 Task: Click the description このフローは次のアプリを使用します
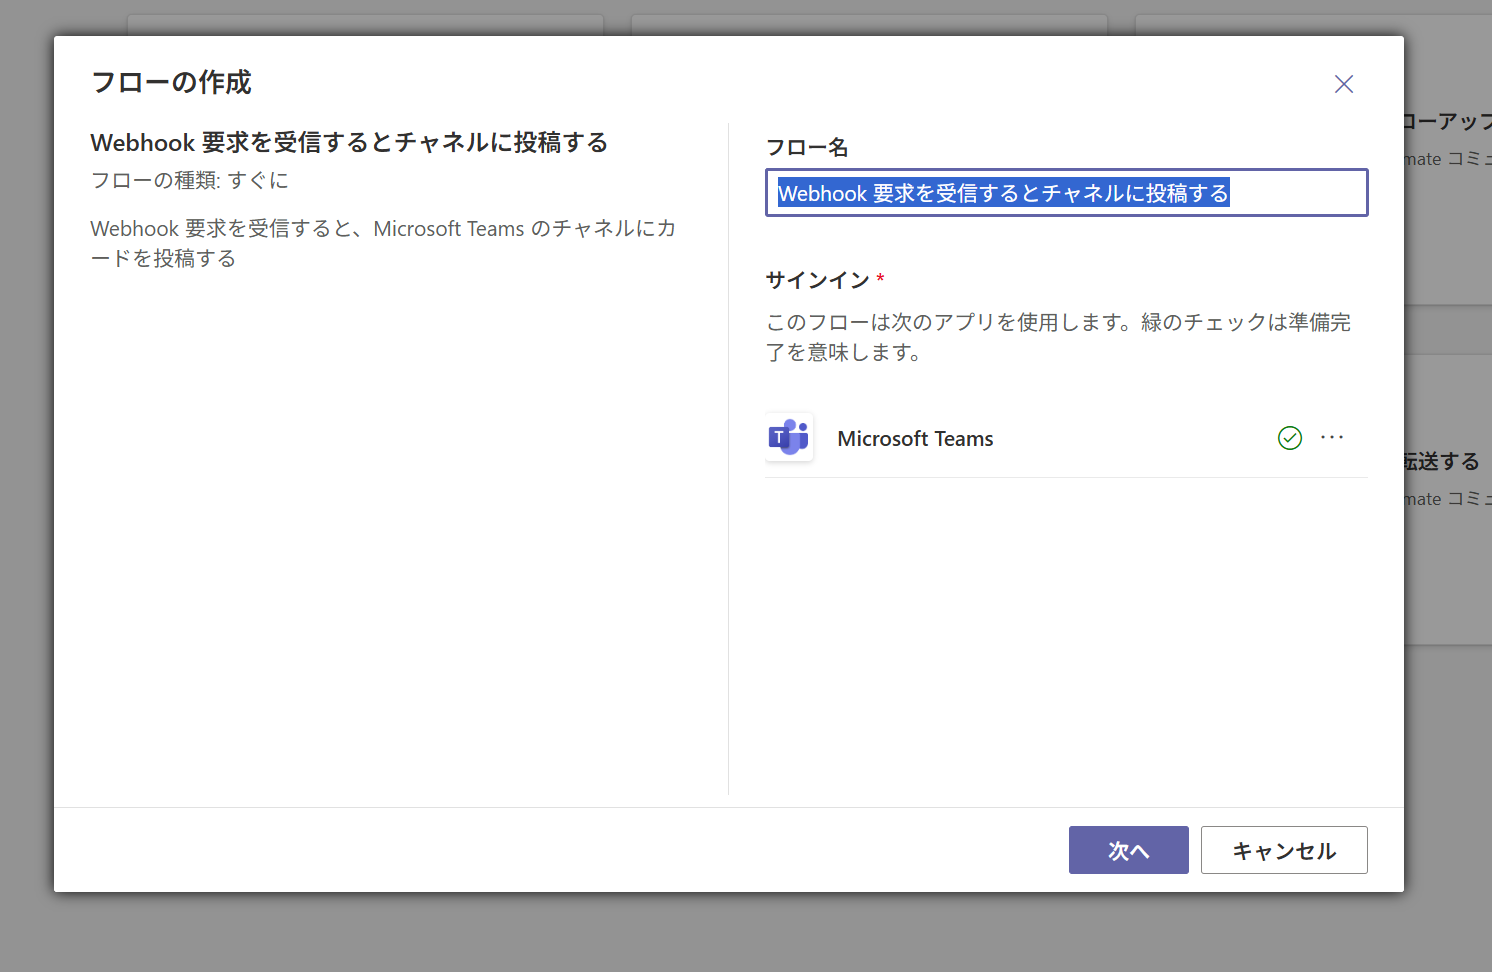click(x=1058, y=337)
